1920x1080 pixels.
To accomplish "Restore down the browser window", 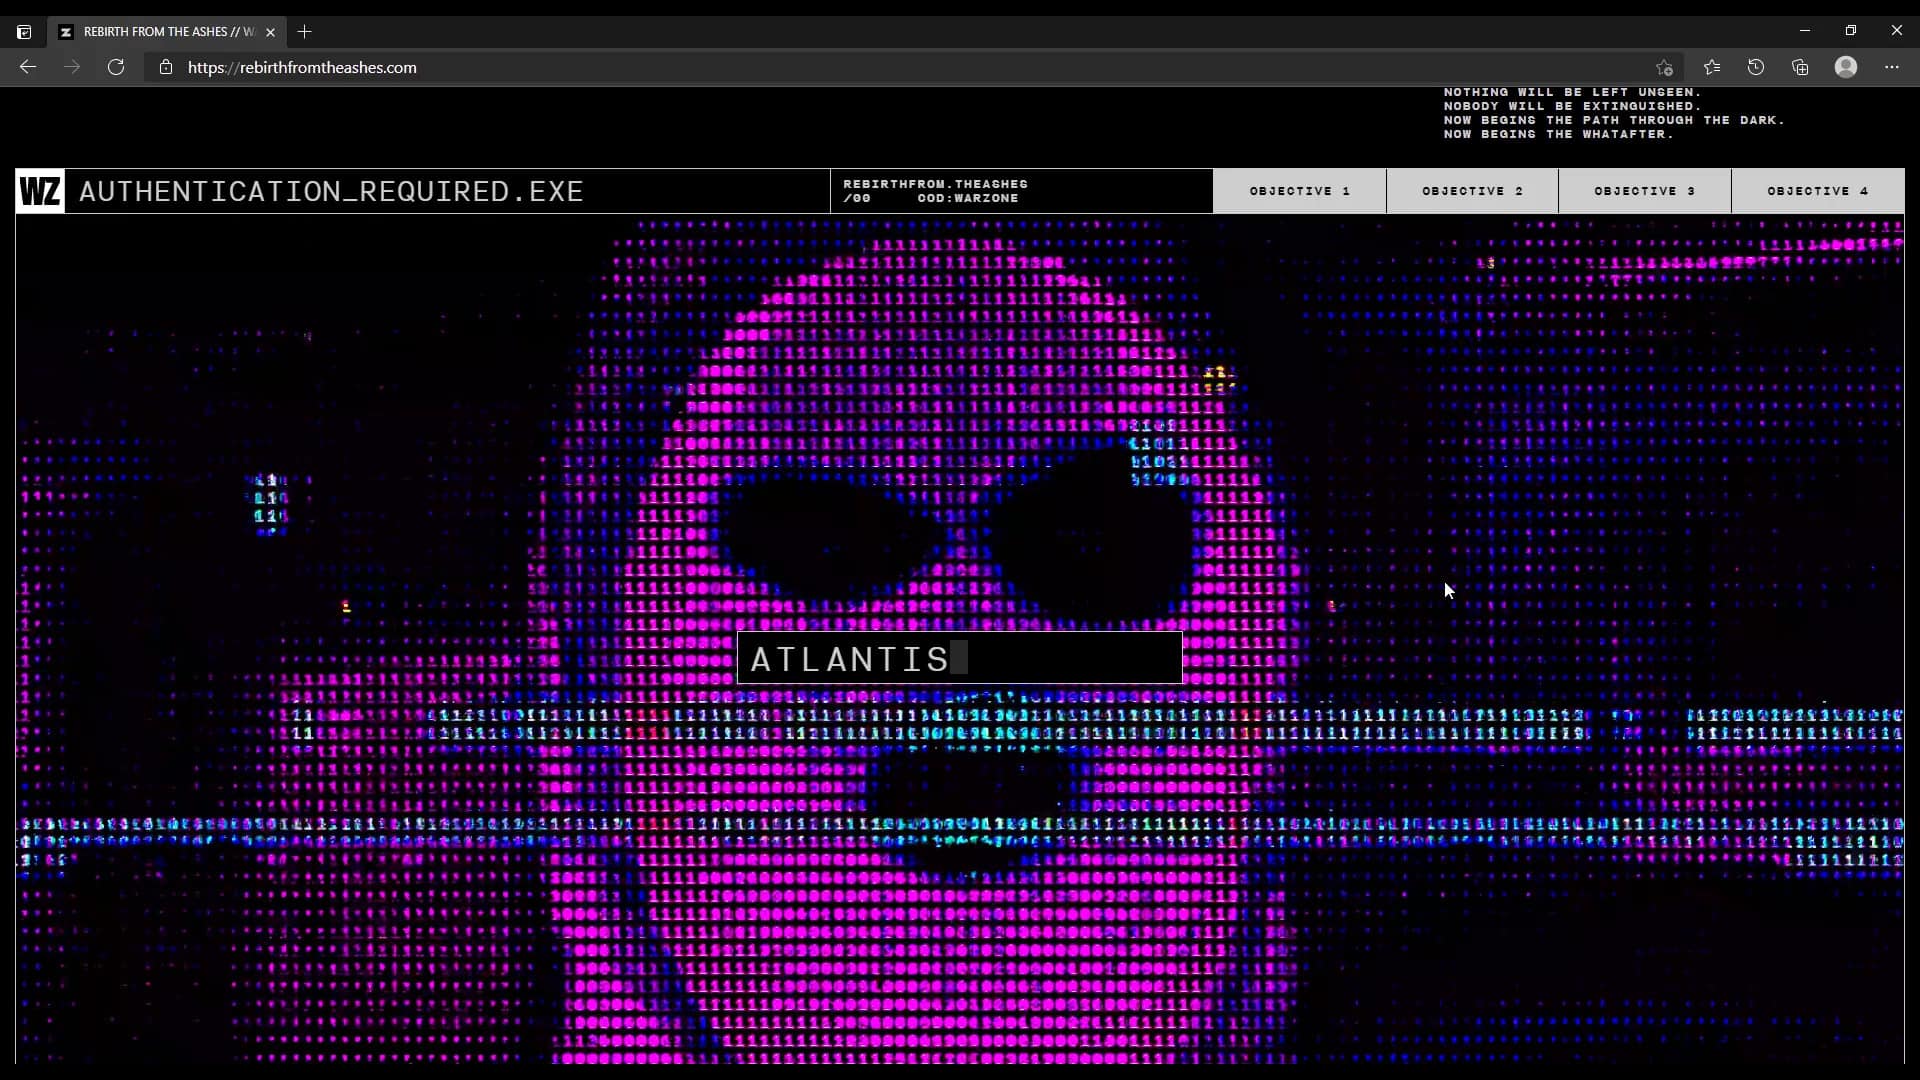I will click(x=1851, y=30).
